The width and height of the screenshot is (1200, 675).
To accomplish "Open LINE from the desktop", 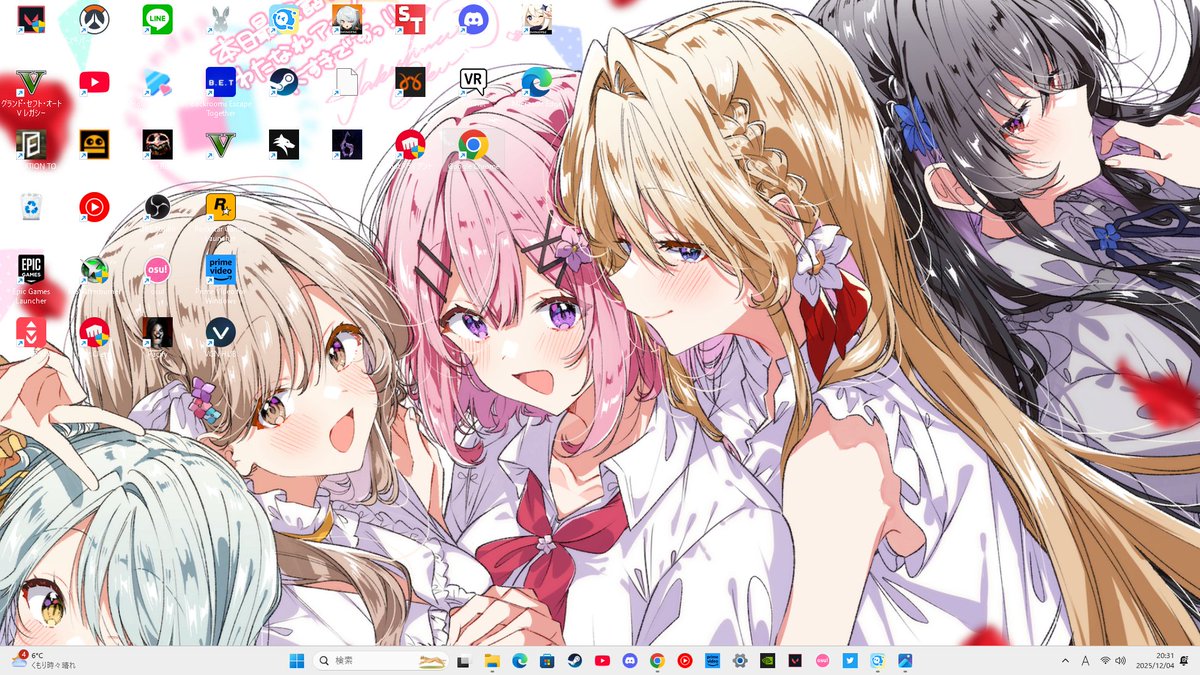I will pos(157,18).
